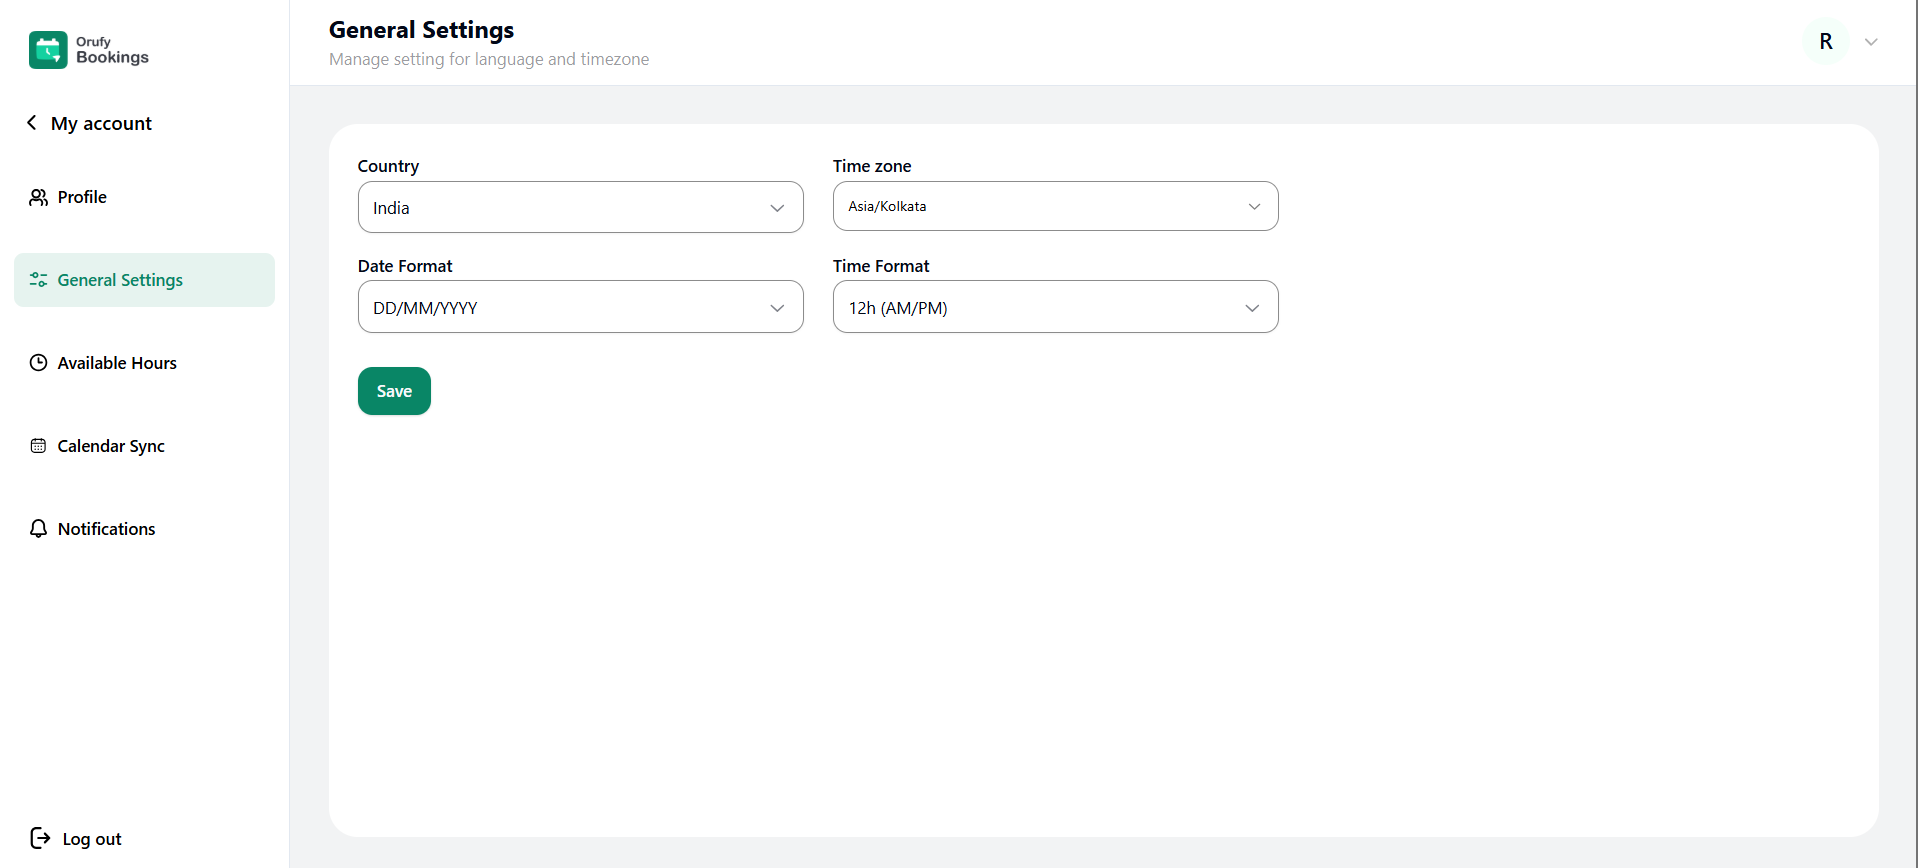This screenshot has width=1918, height=868.
Task: Click the Date Format field label
Action: pos(405,266)
